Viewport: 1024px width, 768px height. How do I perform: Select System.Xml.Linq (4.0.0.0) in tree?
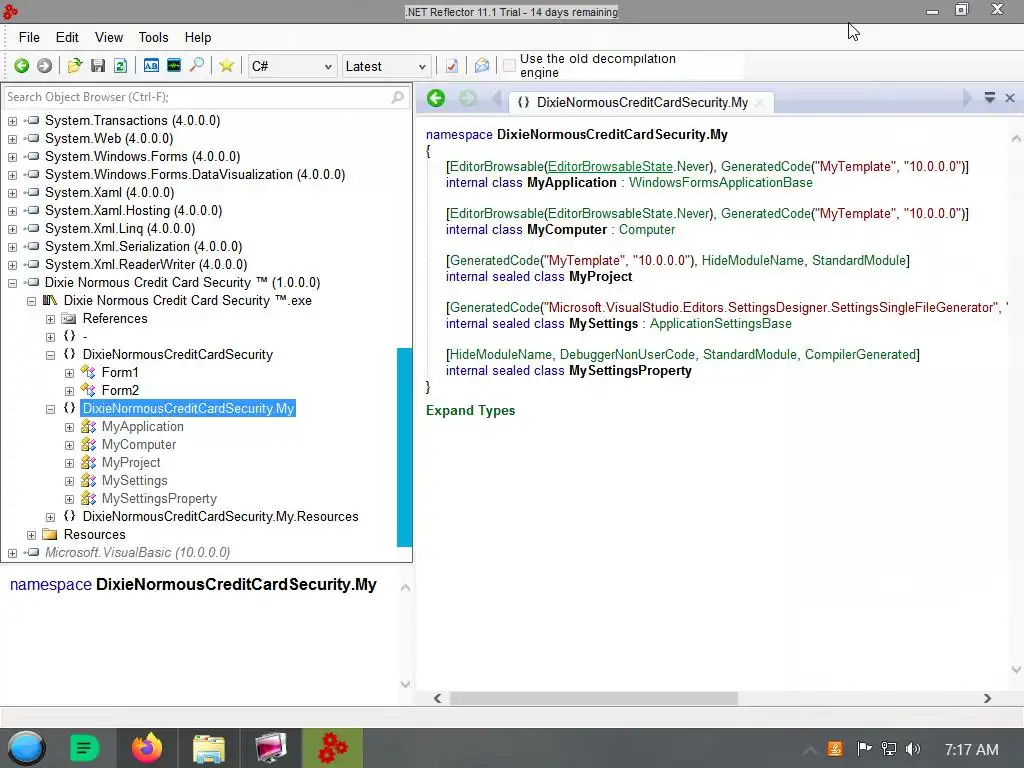pos(120,229)
